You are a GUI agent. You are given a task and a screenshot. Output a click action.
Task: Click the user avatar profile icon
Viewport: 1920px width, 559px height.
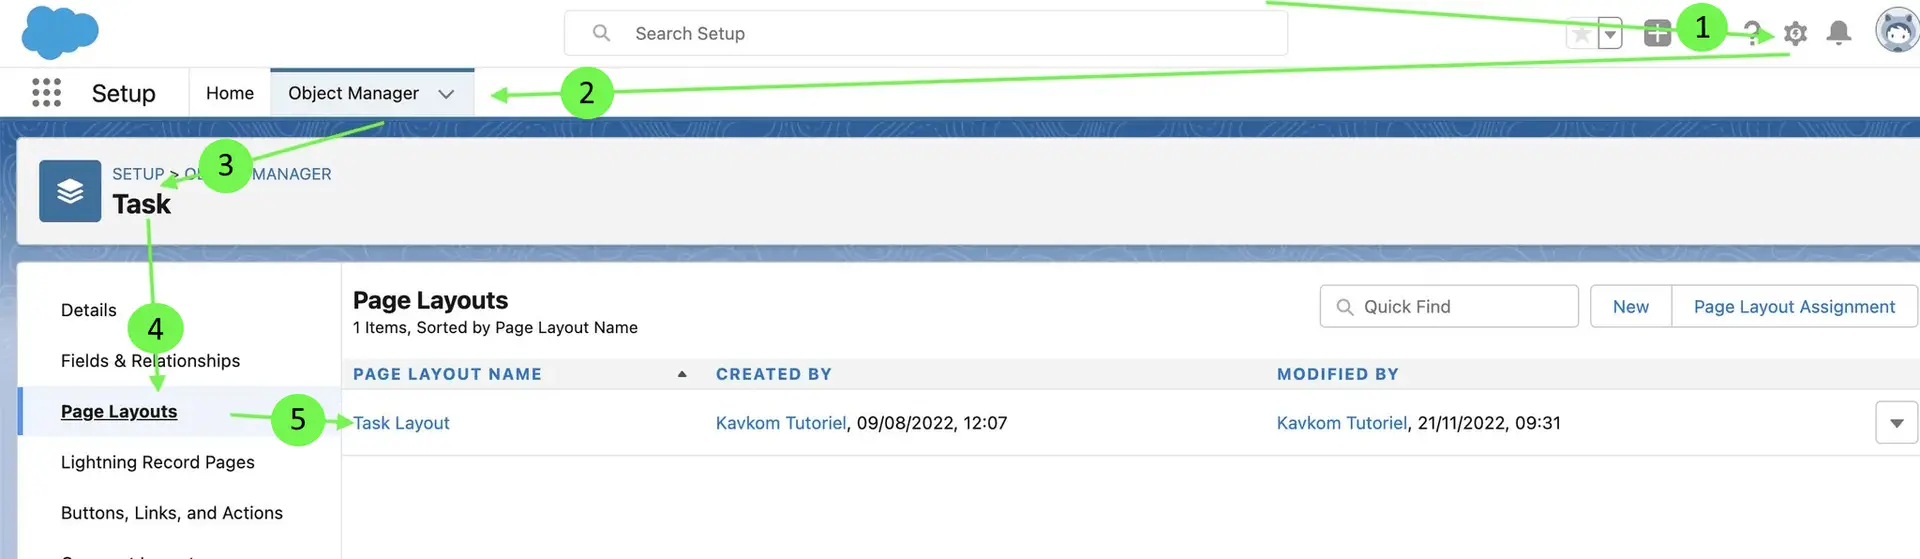(1896, 31)
